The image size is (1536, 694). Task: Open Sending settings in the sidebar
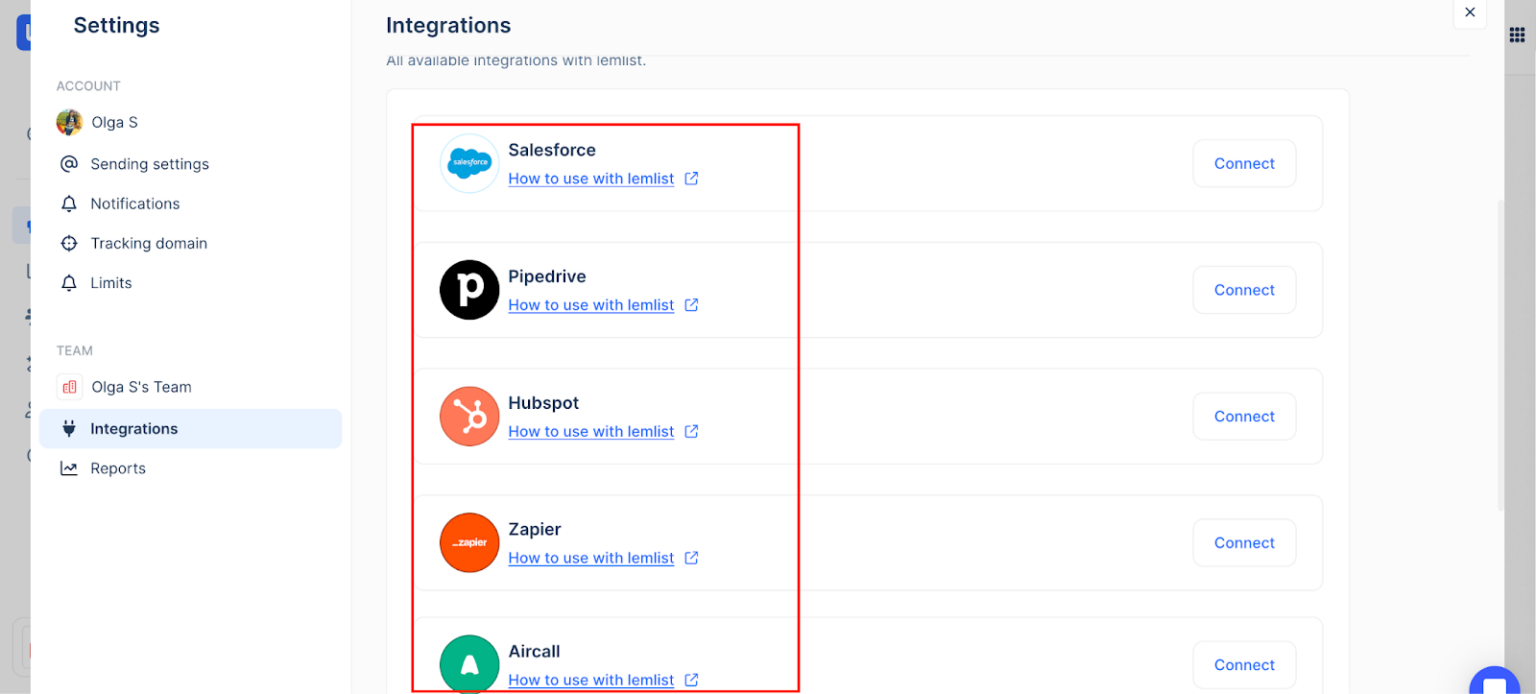click(149, 164)
